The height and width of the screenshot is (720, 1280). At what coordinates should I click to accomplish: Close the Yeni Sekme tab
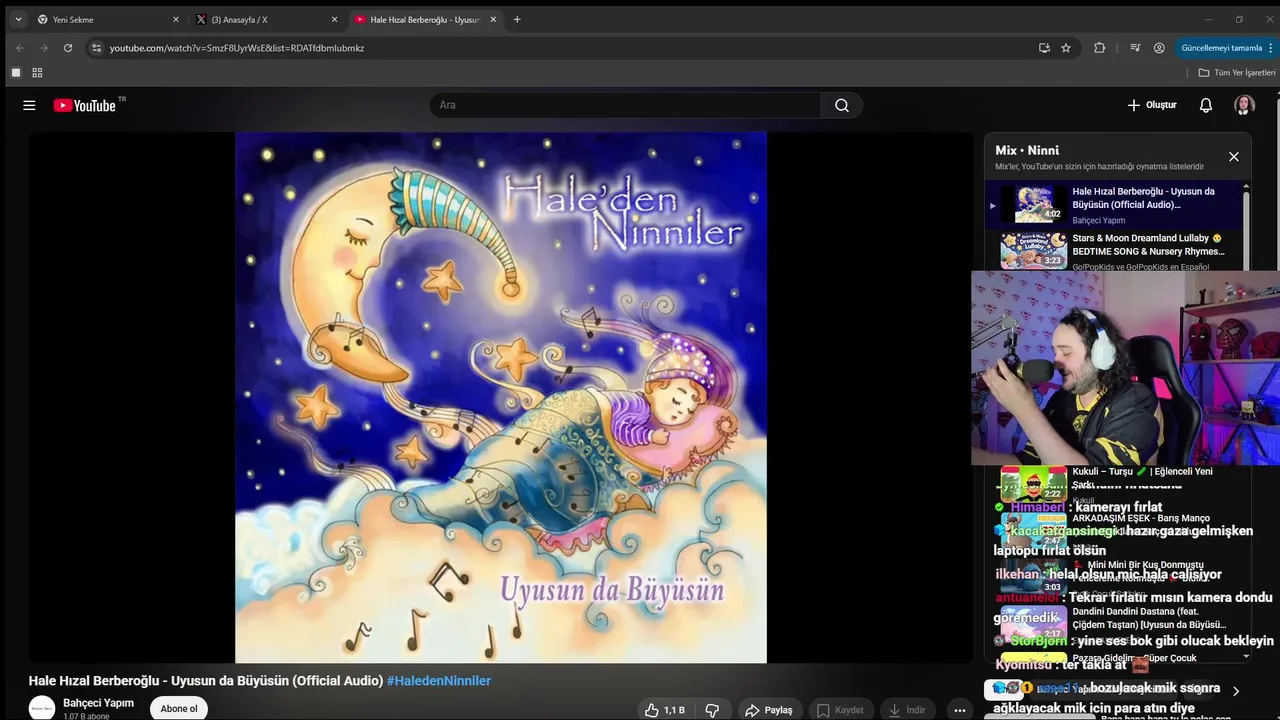pos(176,19)
